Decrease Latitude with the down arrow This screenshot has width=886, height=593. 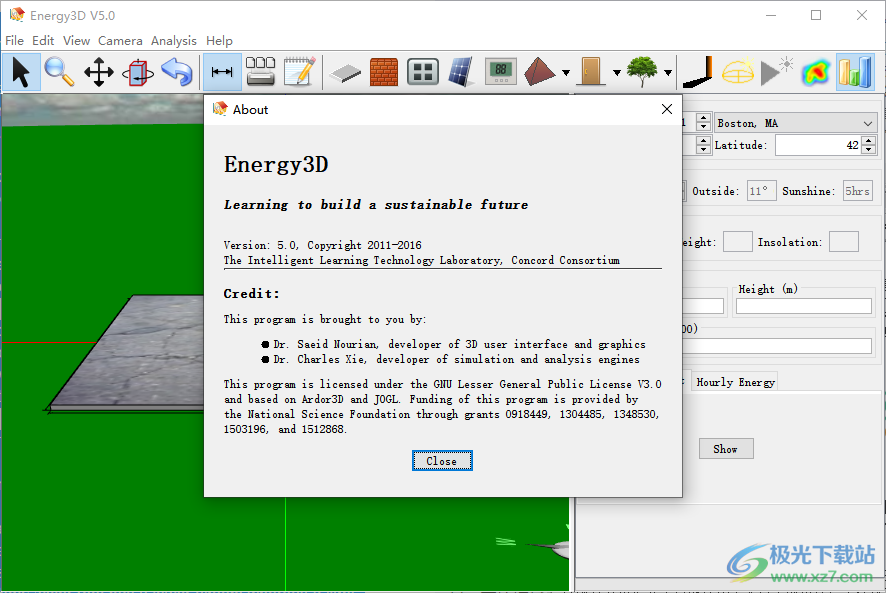(869, 150)
